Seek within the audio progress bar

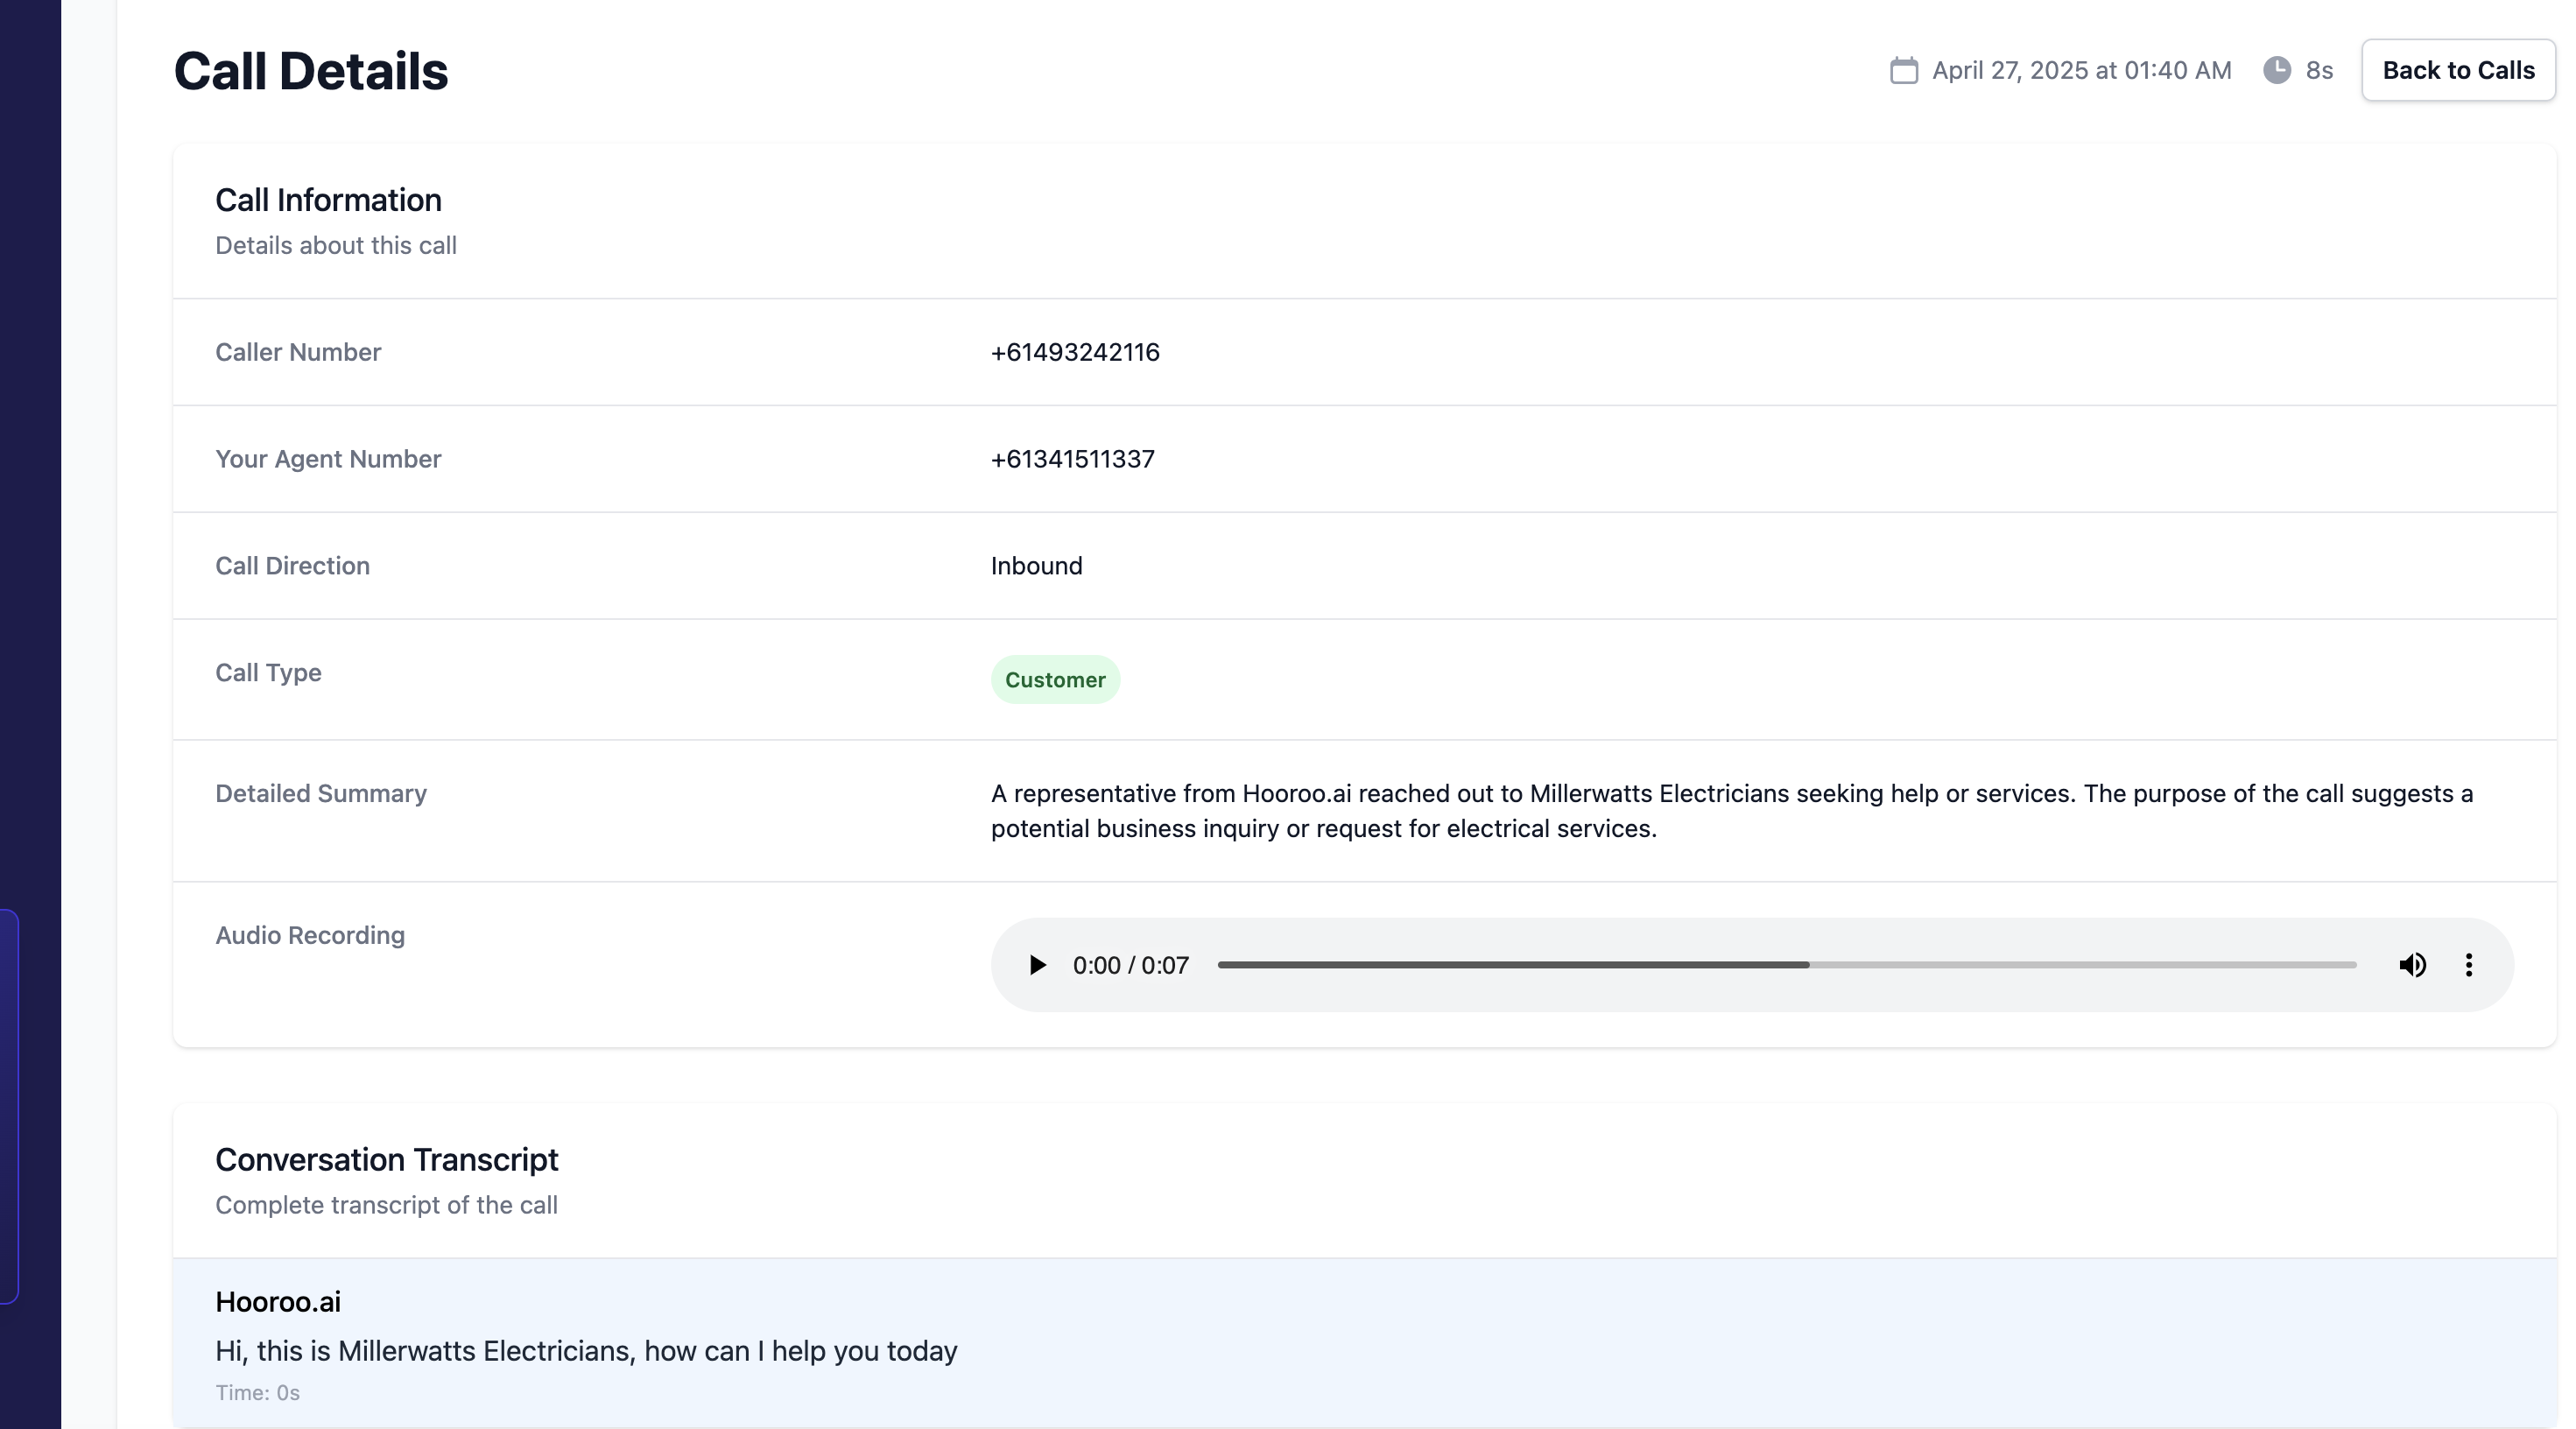[1786, 965]
